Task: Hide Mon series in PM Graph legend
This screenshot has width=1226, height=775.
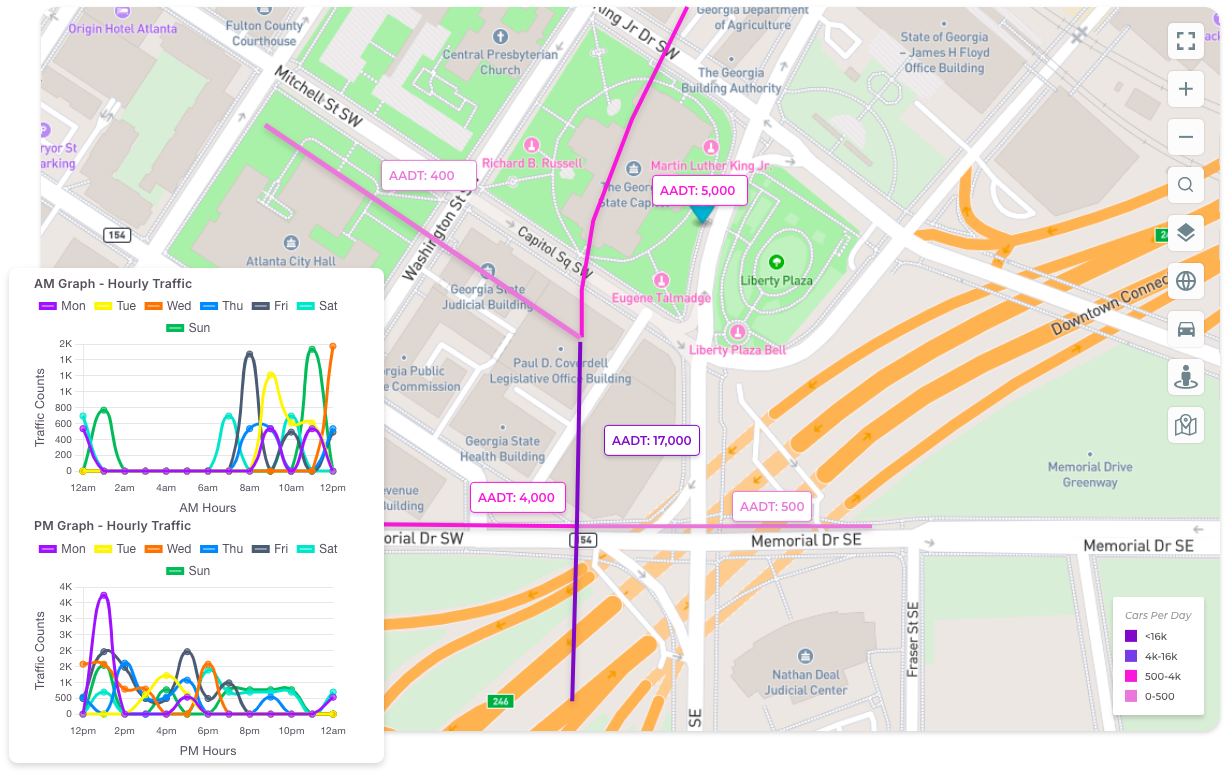Action: pos(62,549)
